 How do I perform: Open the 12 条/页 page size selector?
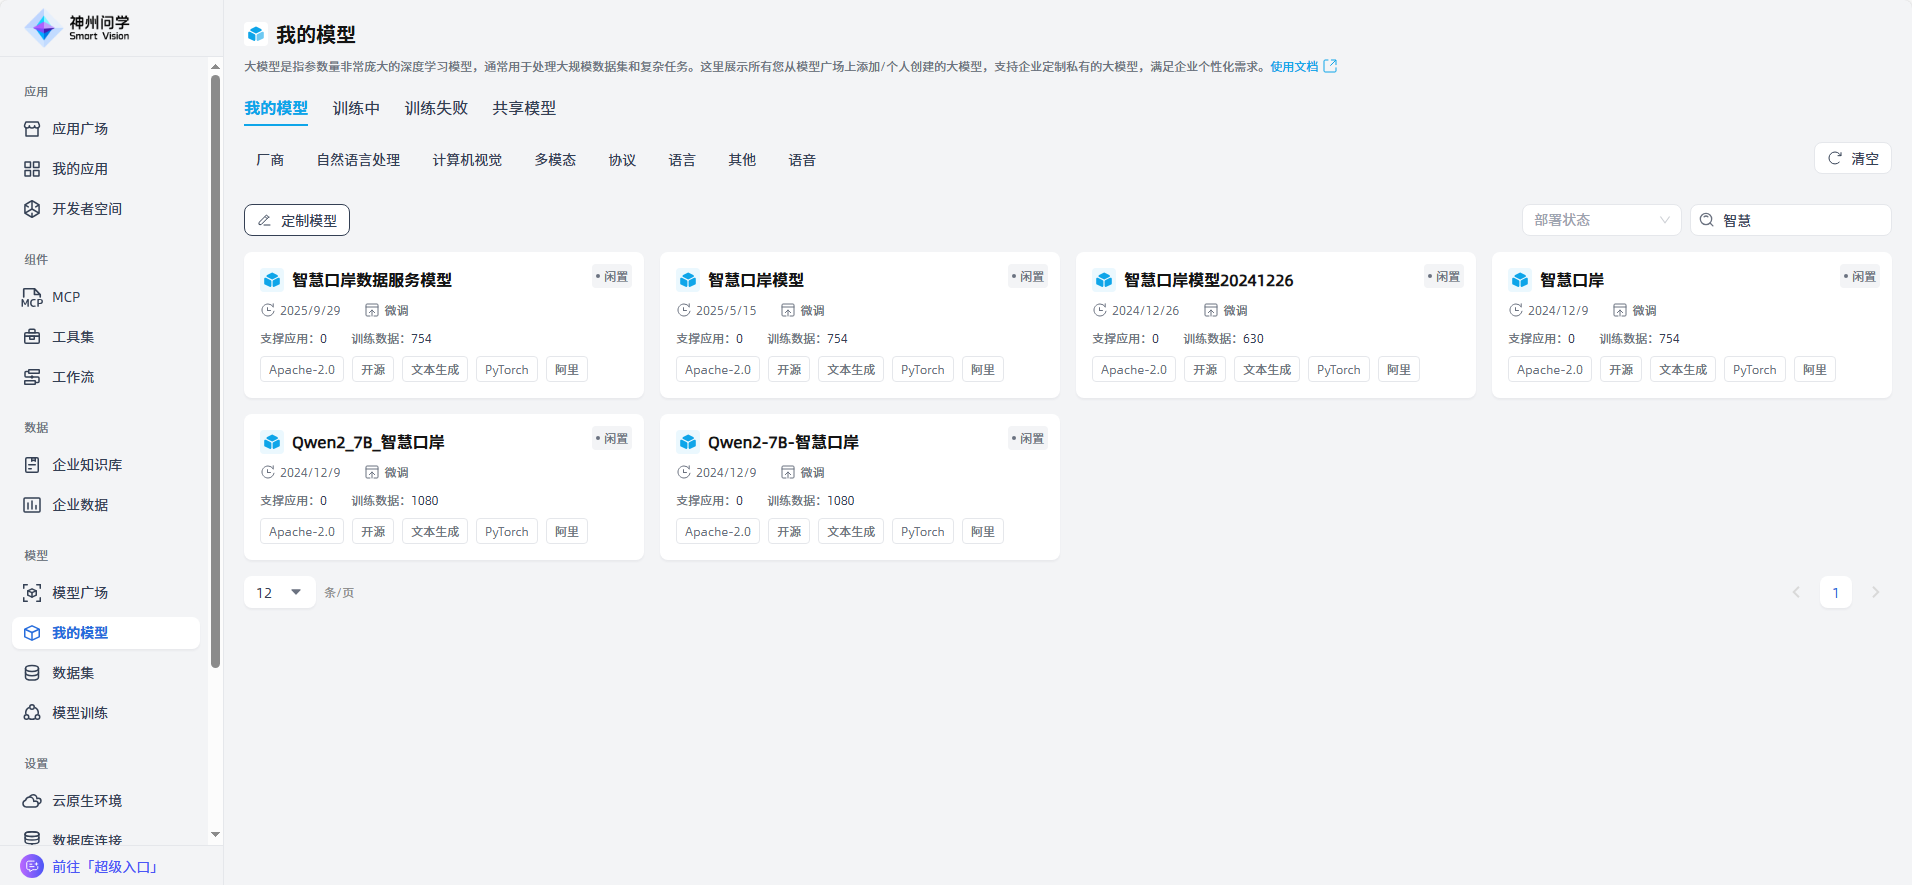point(279,593)
